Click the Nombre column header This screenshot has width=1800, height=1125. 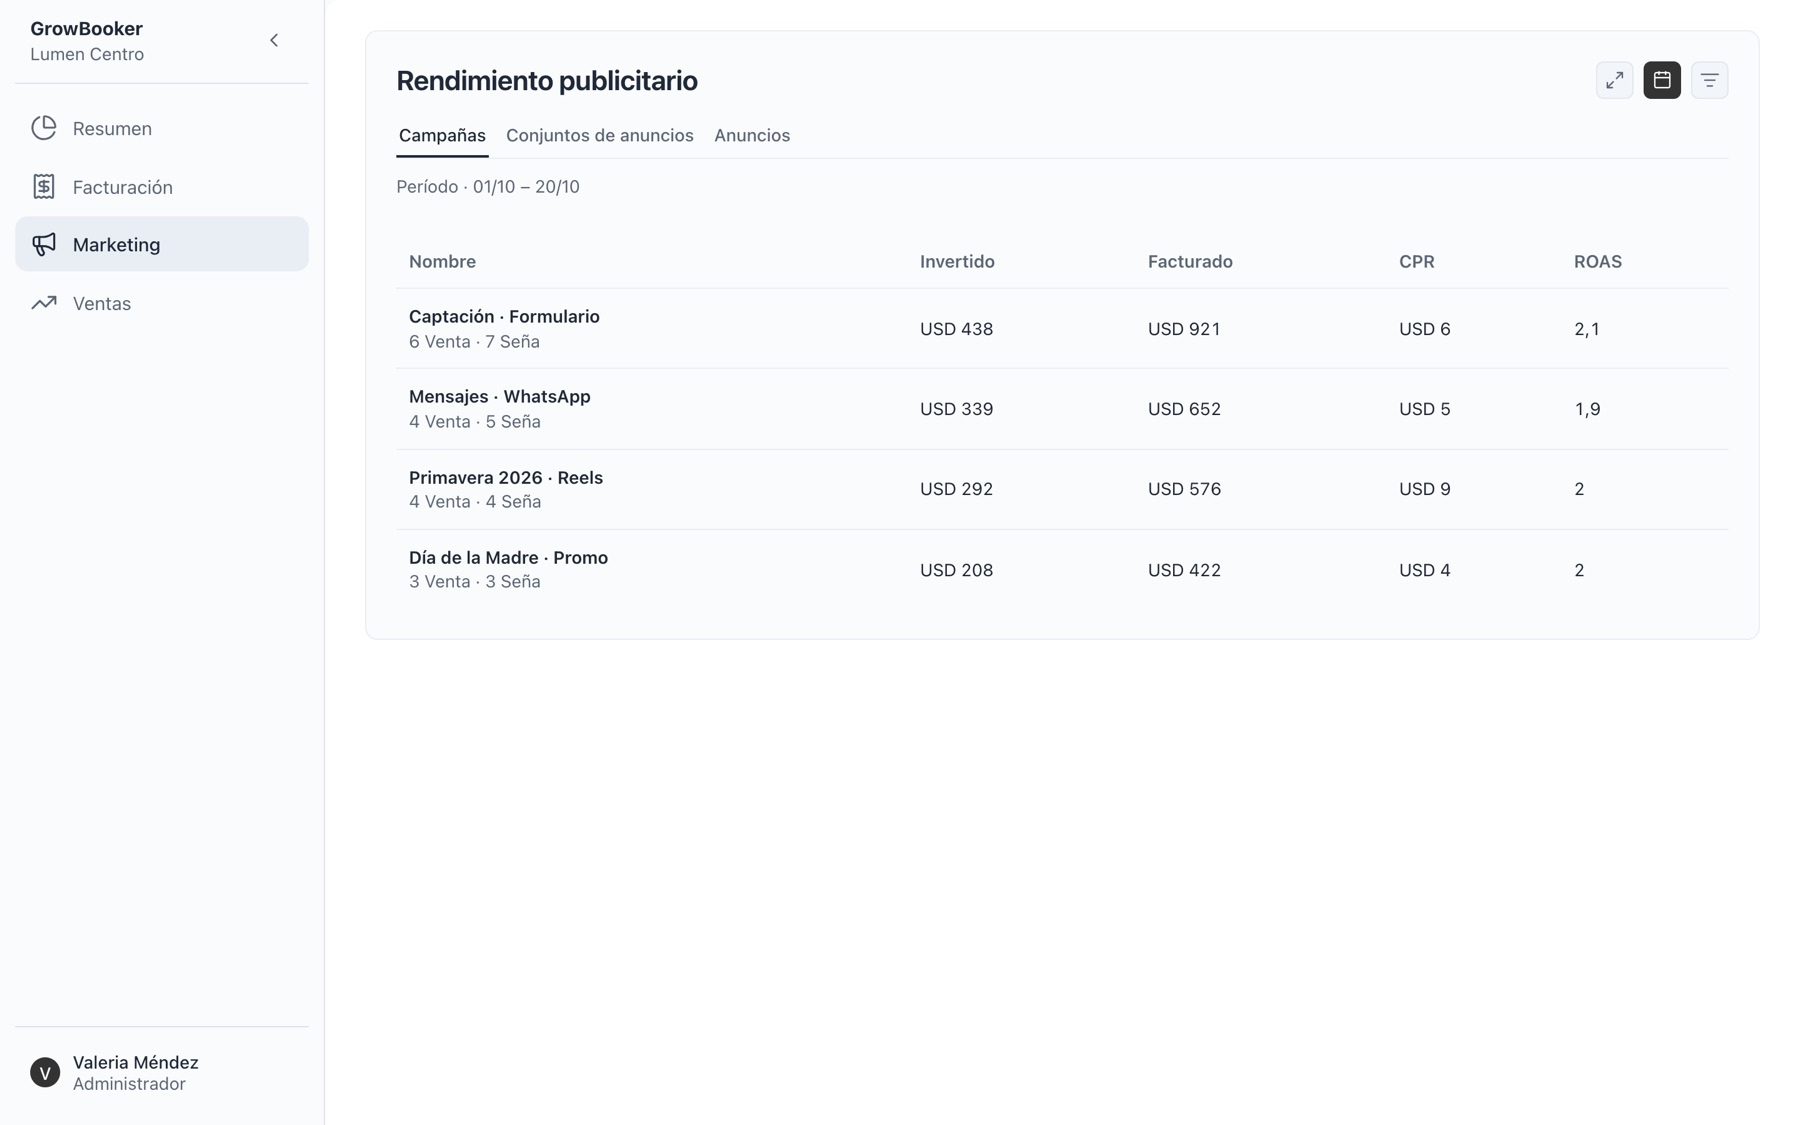point(442,261)
